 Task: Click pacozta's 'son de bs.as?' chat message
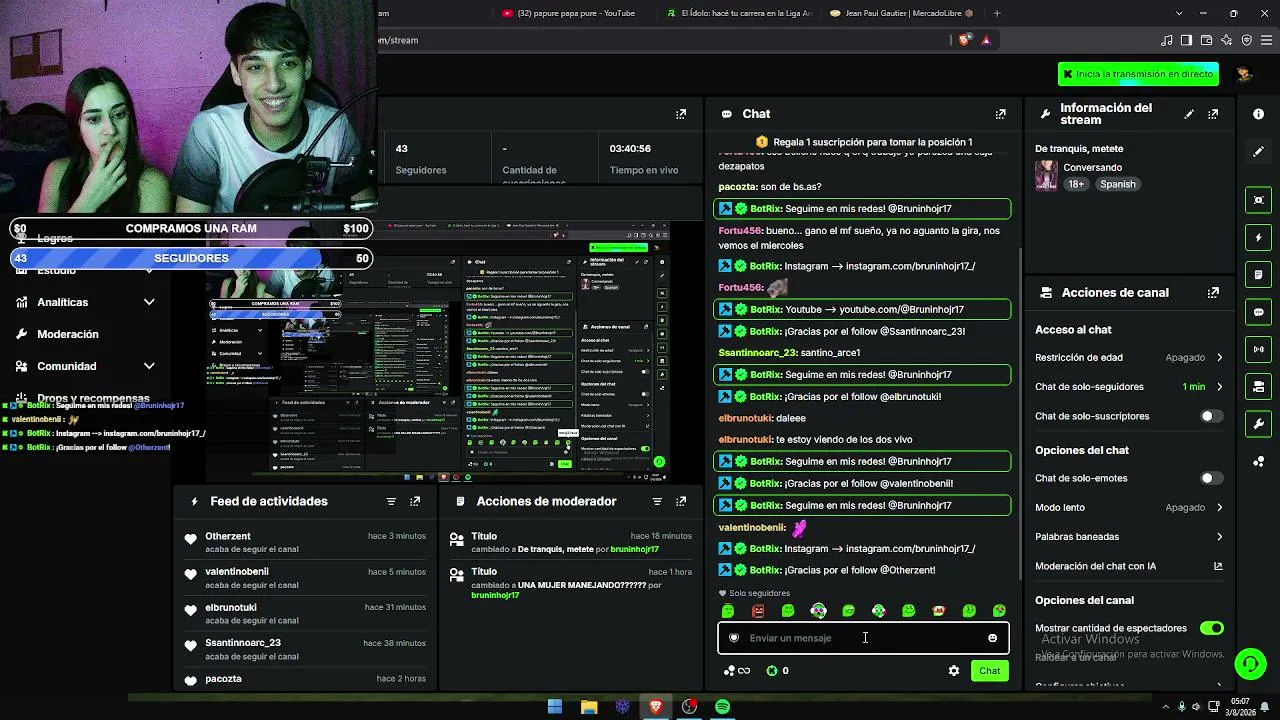point(770,187)
